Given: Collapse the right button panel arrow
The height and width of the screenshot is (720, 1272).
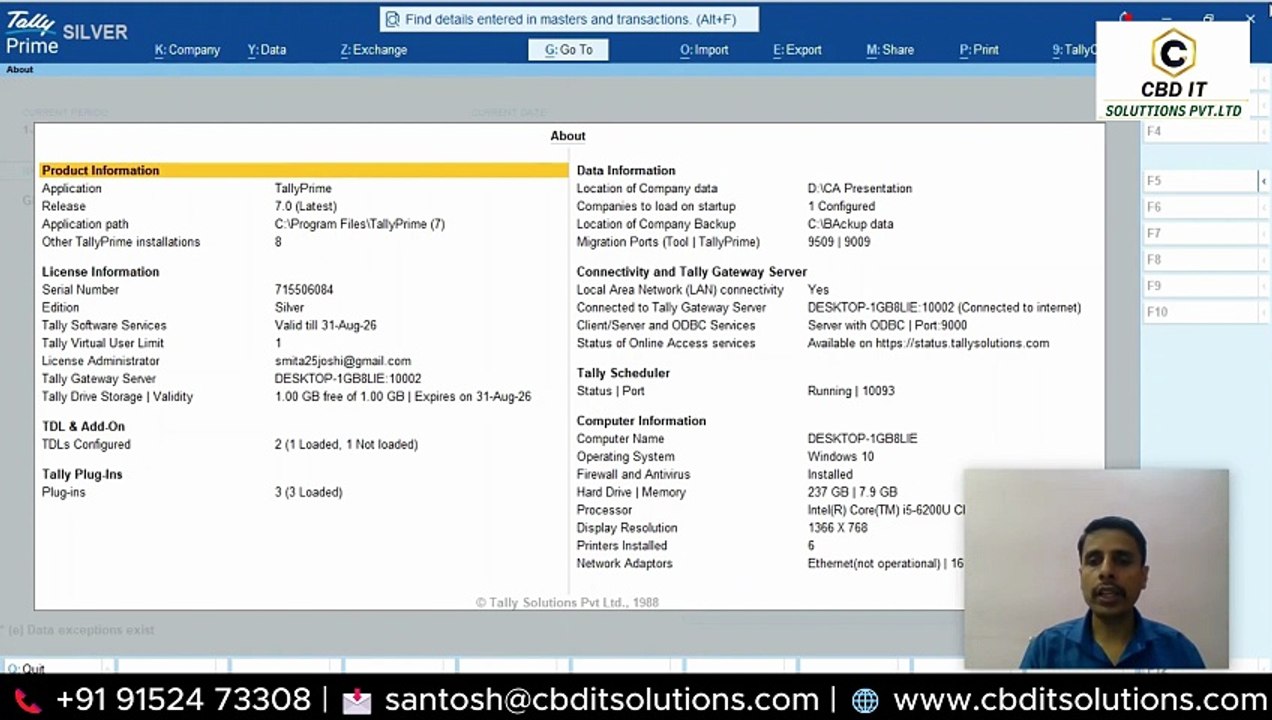Looking at the screenshot, I should click(x=1264, y=181).
